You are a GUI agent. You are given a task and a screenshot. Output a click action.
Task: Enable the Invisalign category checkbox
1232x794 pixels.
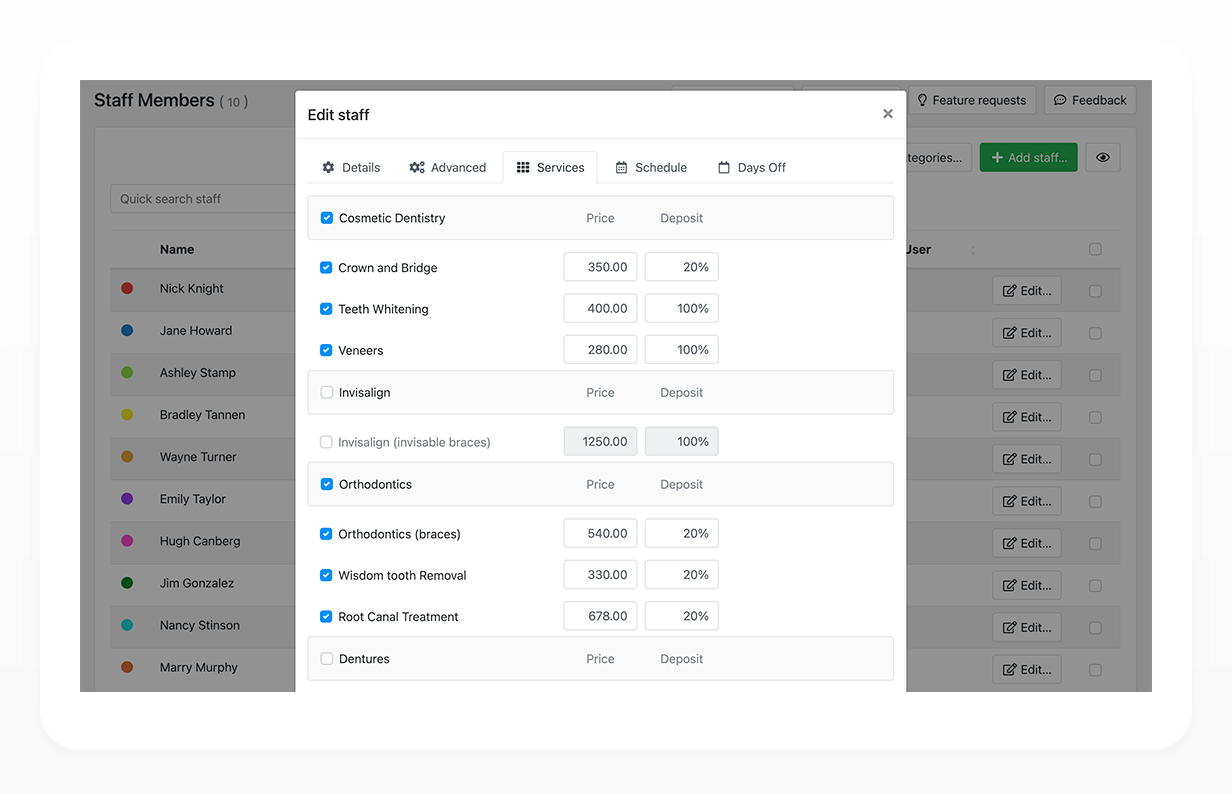pyautogui.click(x=327, y=393)
